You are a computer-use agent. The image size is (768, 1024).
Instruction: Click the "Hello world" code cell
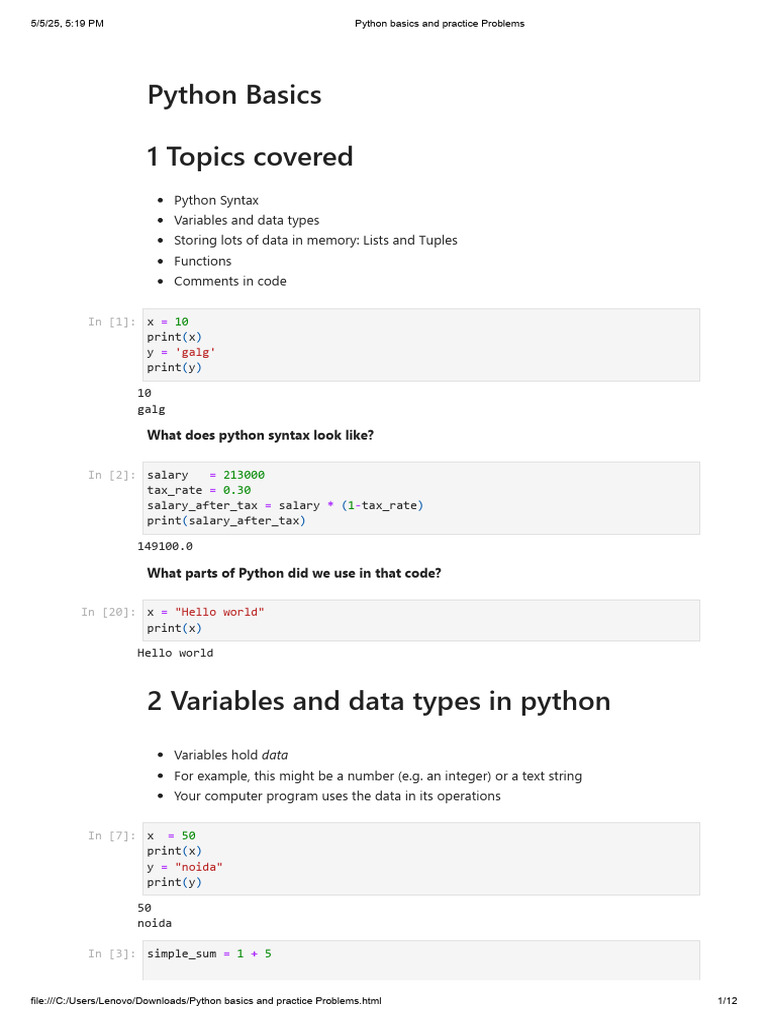pyautogui.click(x=420, y=620)
